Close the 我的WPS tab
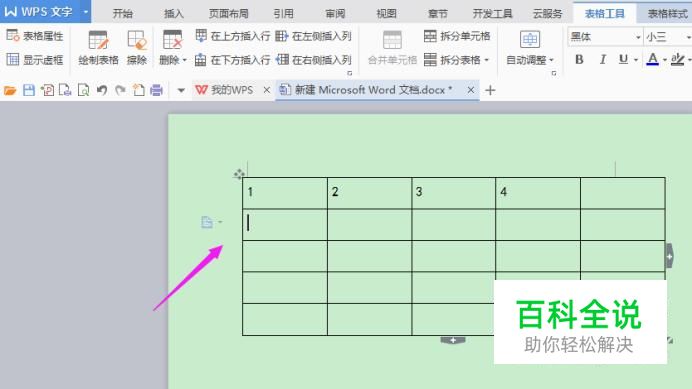This screenshot has height=389, width=692. [267, 90]
